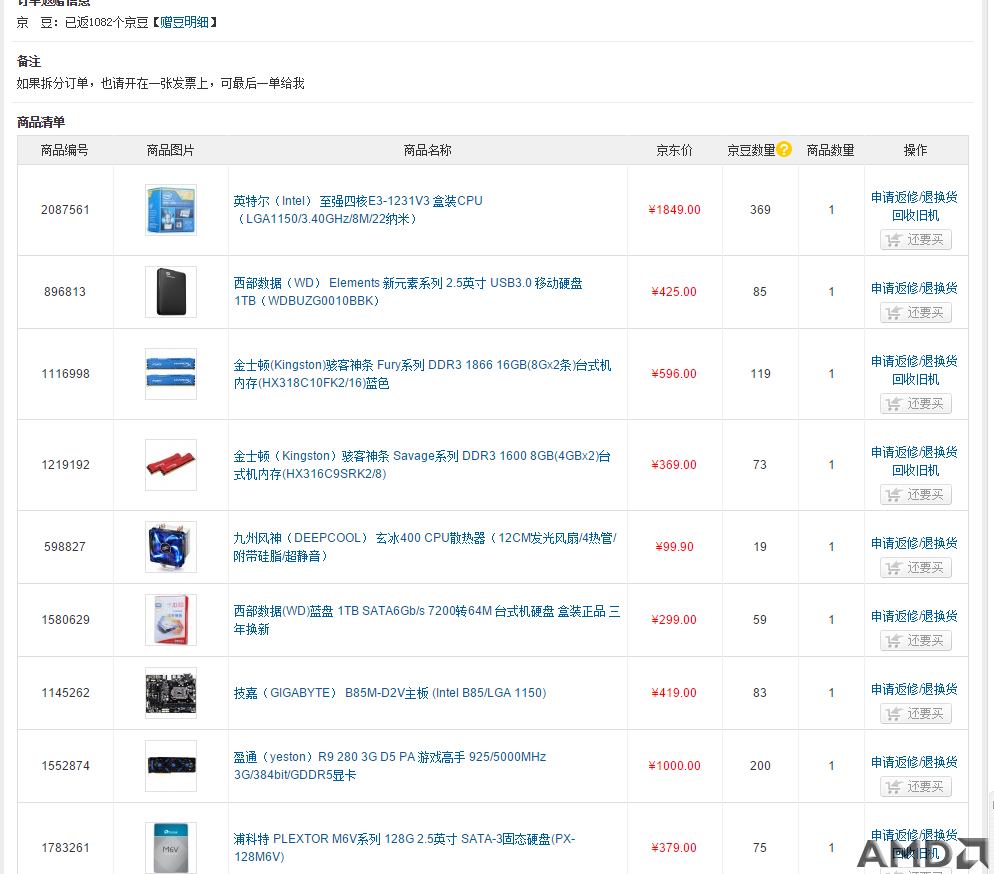
Task: Click product number 598827
Action: click(65, 547)
